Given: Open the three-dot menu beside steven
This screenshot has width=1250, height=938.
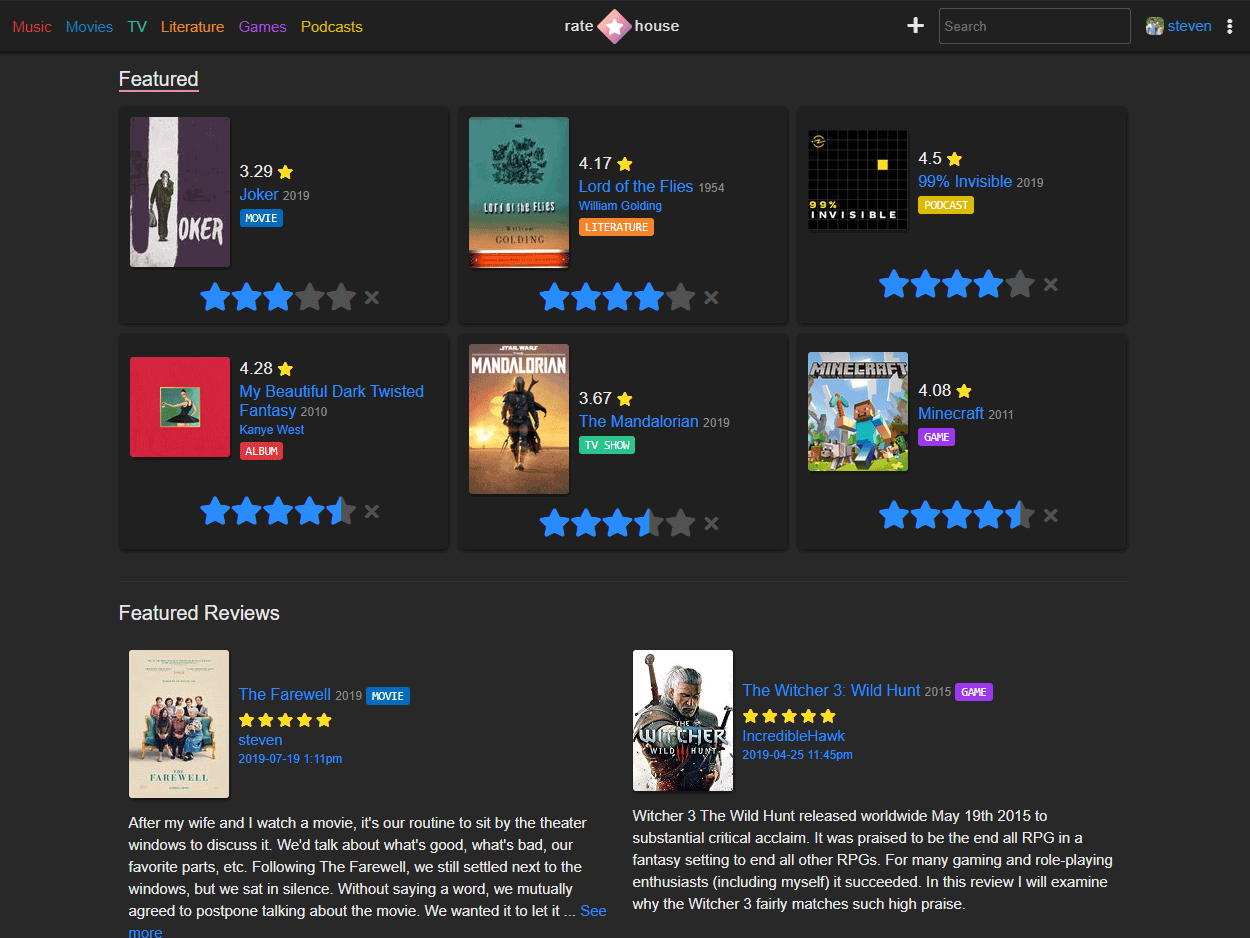Looking at the screenshot, I should [x=1230, y=27].
